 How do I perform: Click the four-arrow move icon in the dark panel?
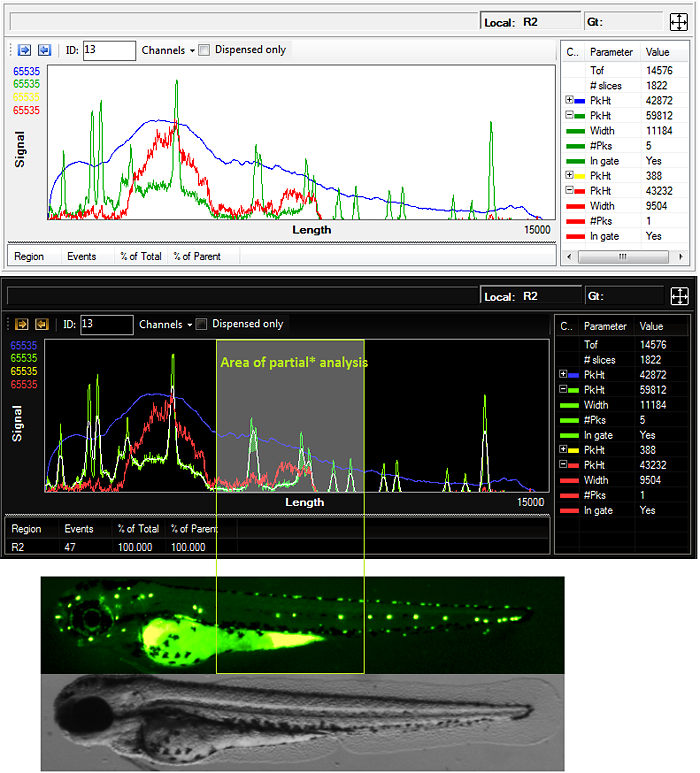coord(679,296)
